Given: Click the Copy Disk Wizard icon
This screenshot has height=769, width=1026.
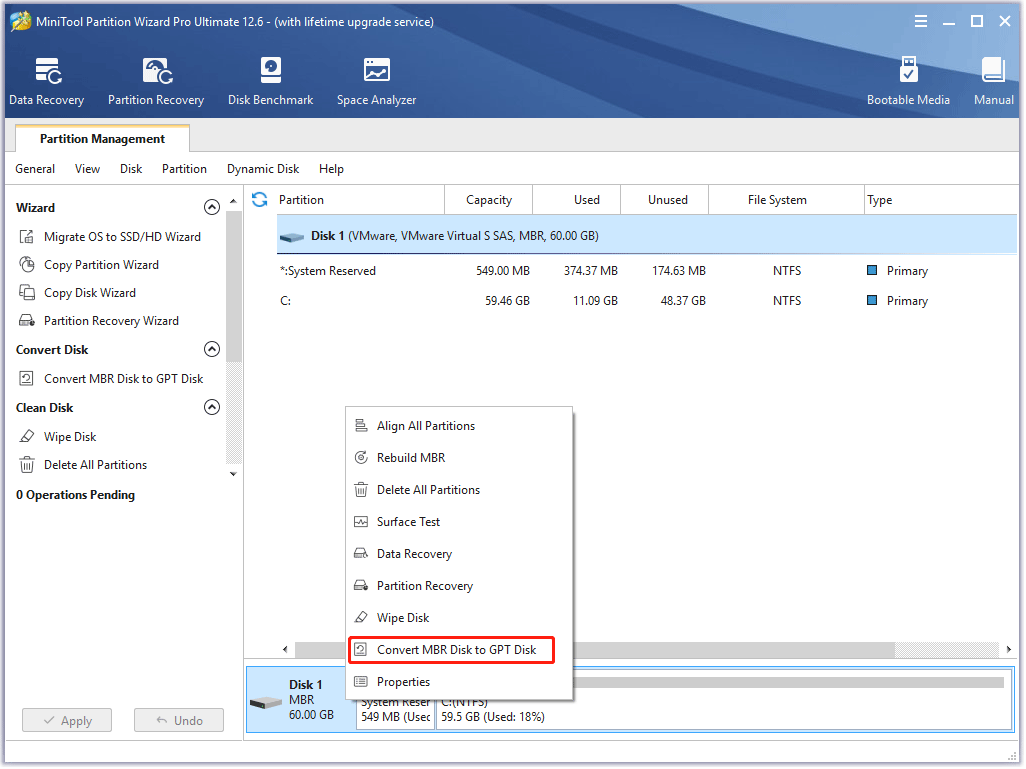Looking at the screenshot, I should pyautogui.click(x=27, y=293).
